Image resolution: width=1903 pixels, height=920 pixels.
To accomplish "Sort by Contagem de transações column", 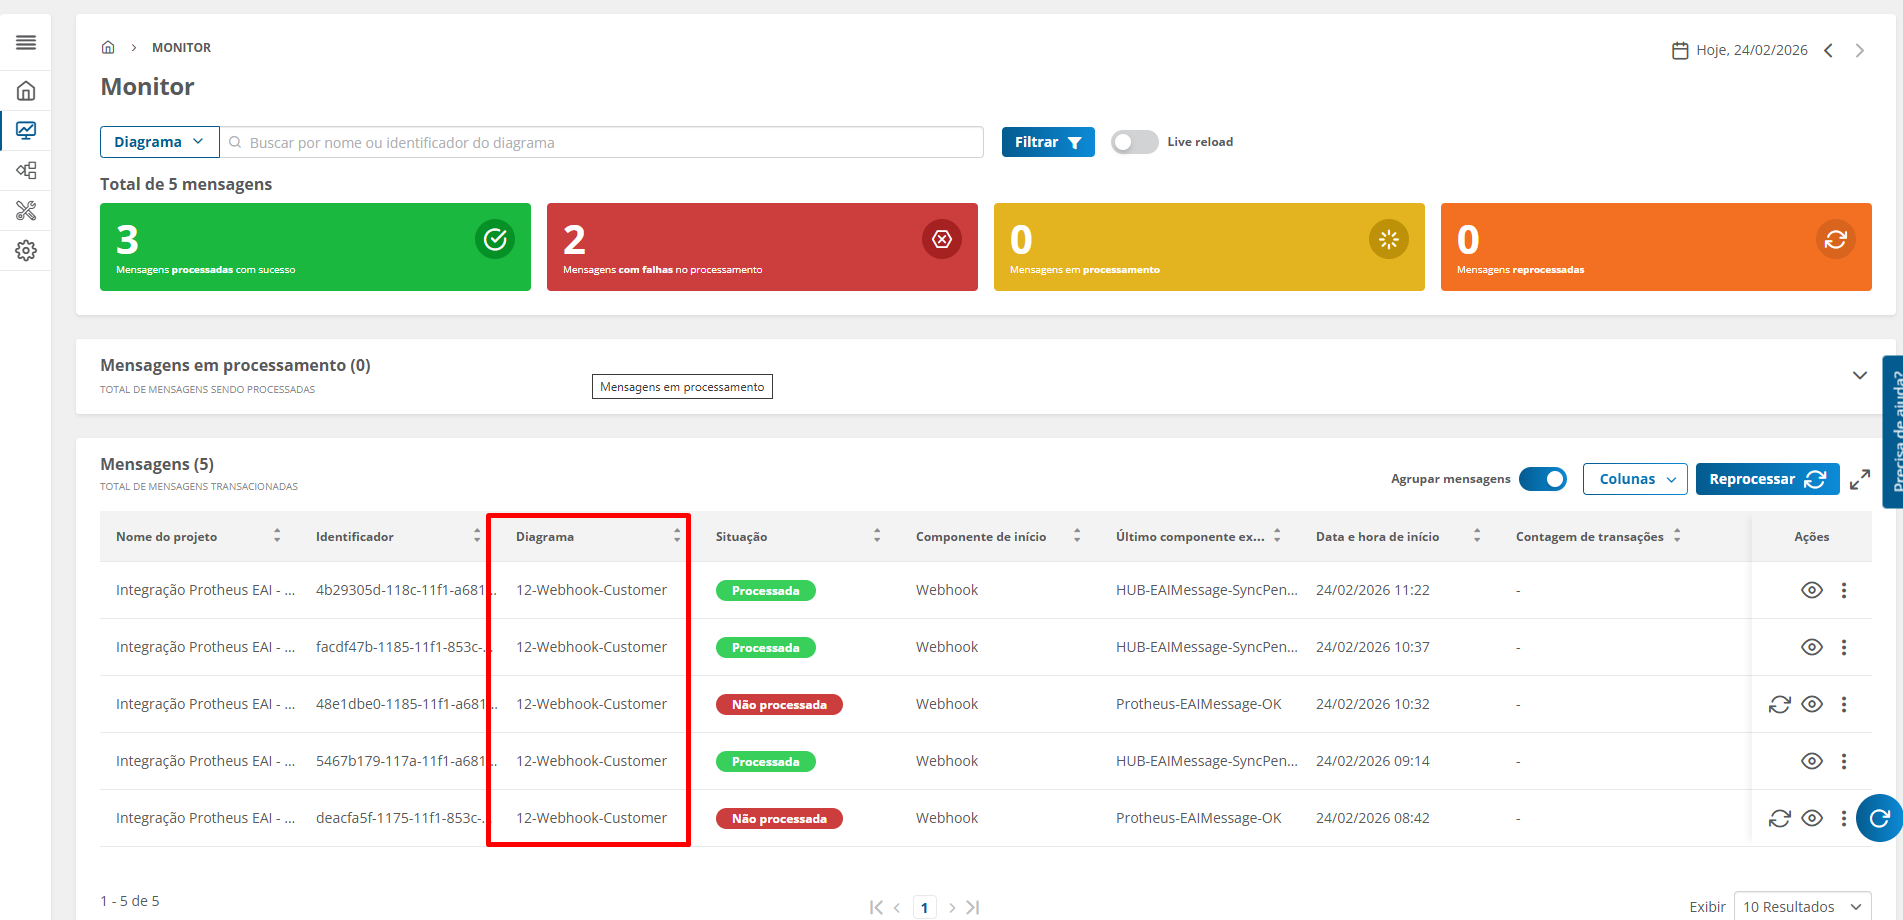I will click(1677, 536).
